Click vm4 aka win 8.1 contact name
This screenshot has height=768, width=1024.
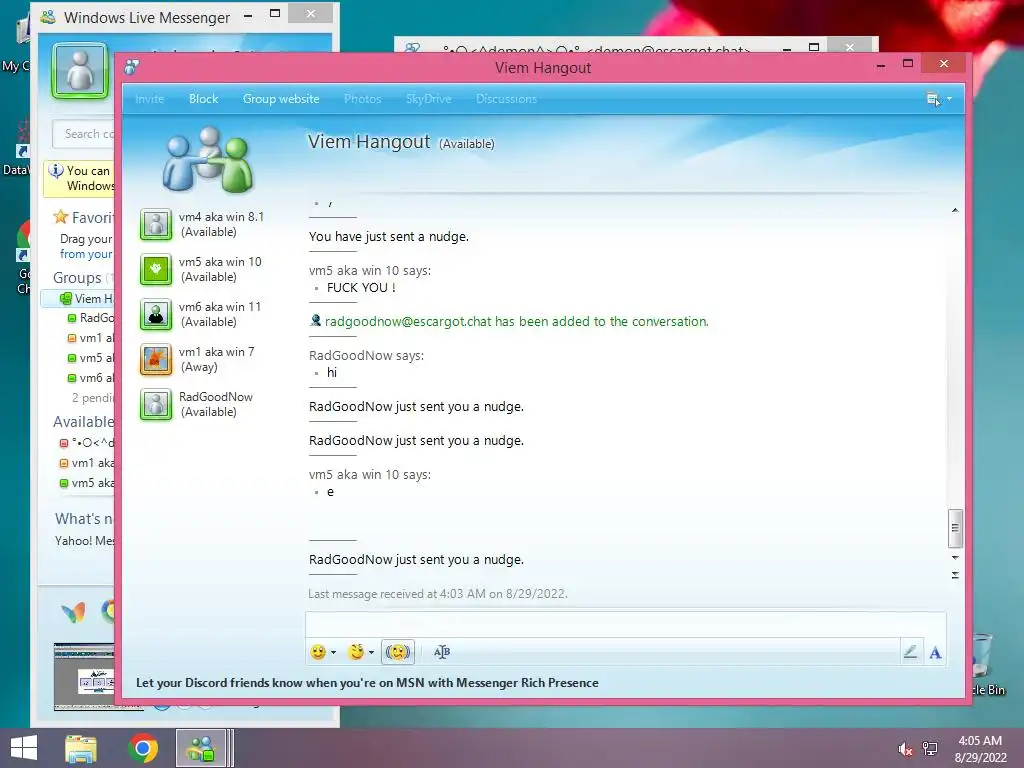(x=221, y=217)
